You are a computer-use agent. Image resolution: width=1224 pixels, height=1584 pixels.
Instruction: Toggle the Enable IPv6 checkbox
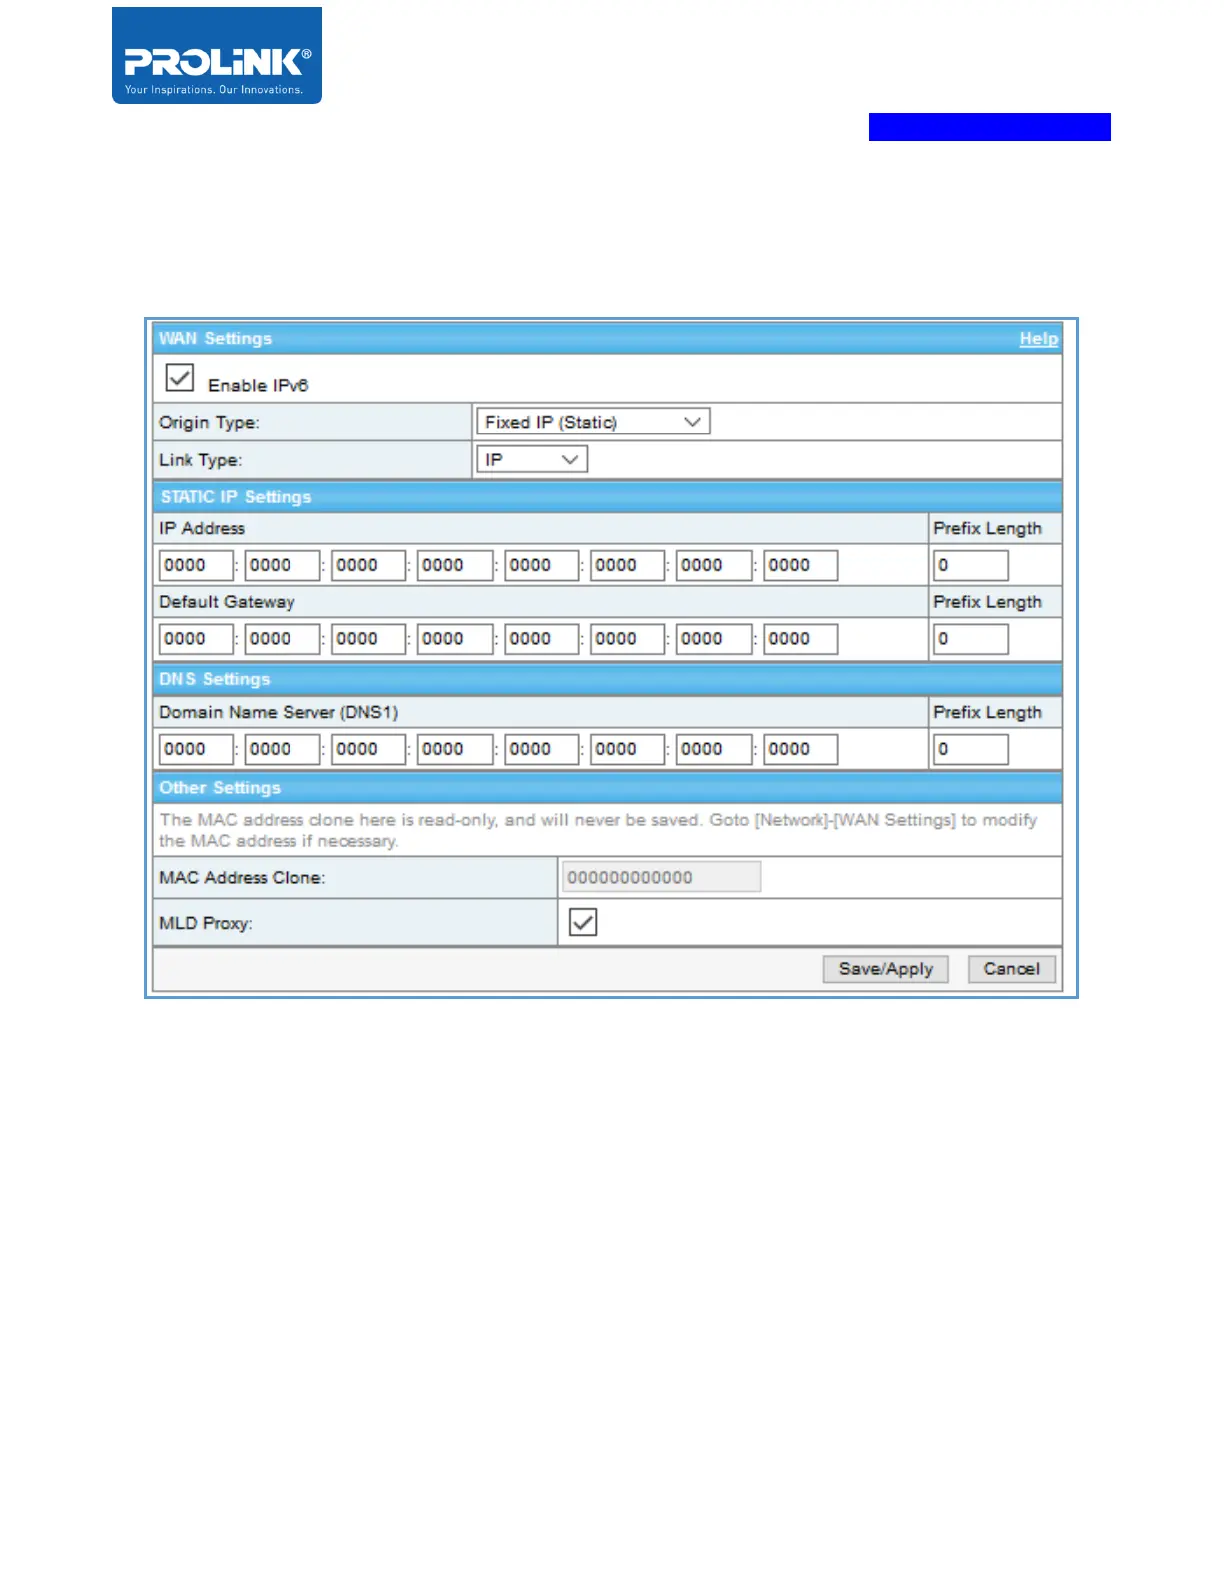click(180, 378)
